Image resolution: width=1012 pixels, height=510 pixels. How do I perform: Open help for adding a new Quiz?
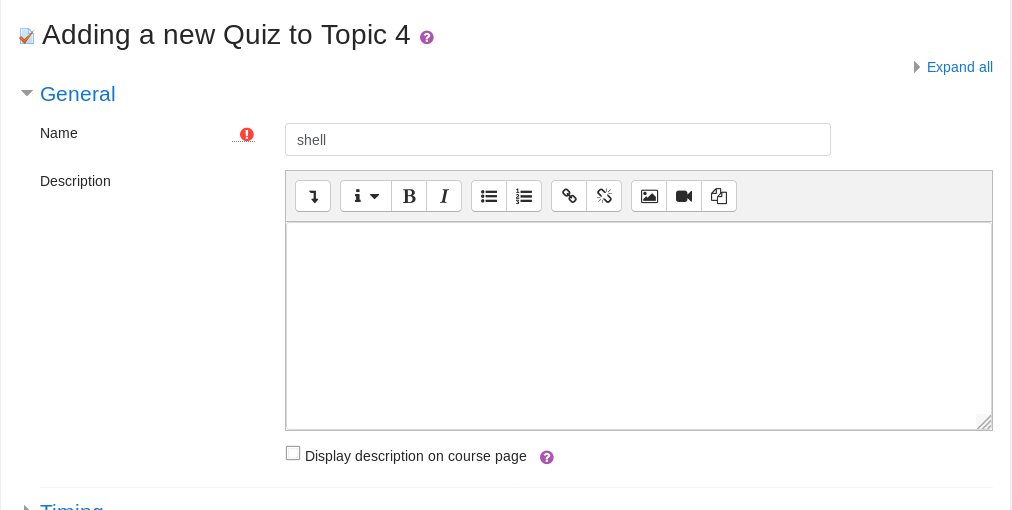click(427, 37)
